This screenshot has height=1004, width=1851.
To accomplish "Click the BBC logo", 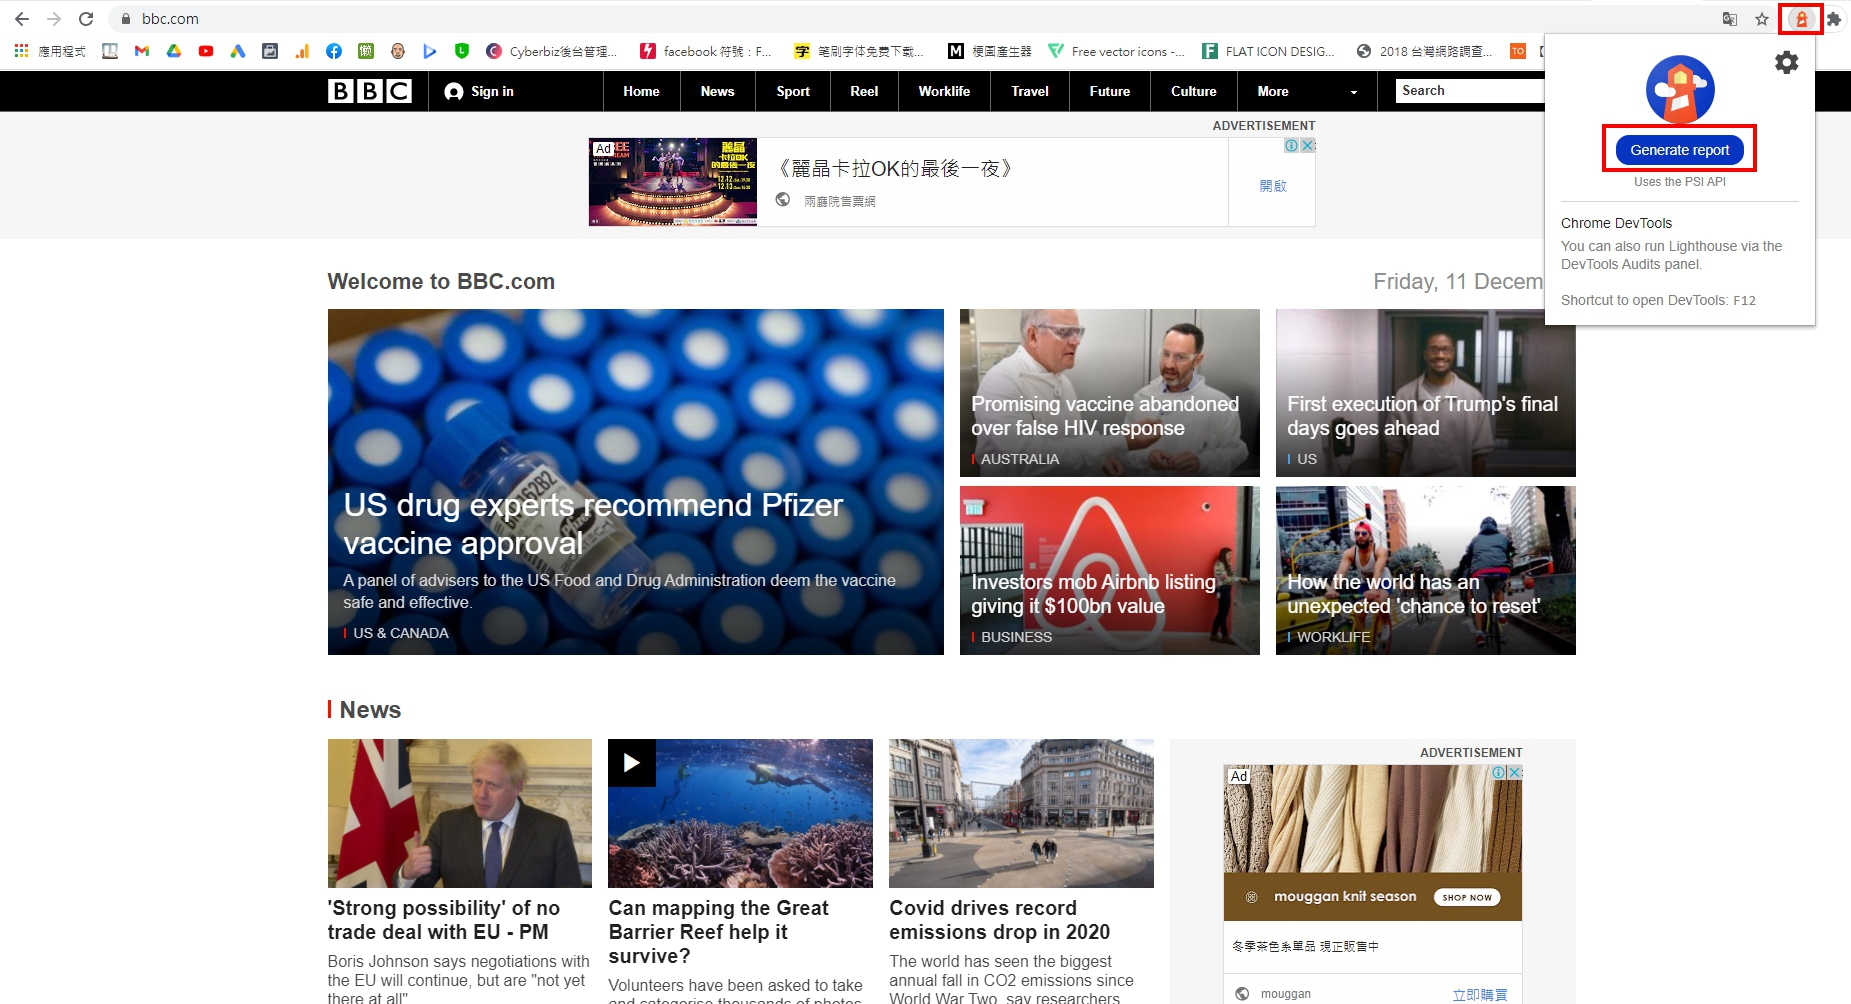I will (x=370, y=91).
